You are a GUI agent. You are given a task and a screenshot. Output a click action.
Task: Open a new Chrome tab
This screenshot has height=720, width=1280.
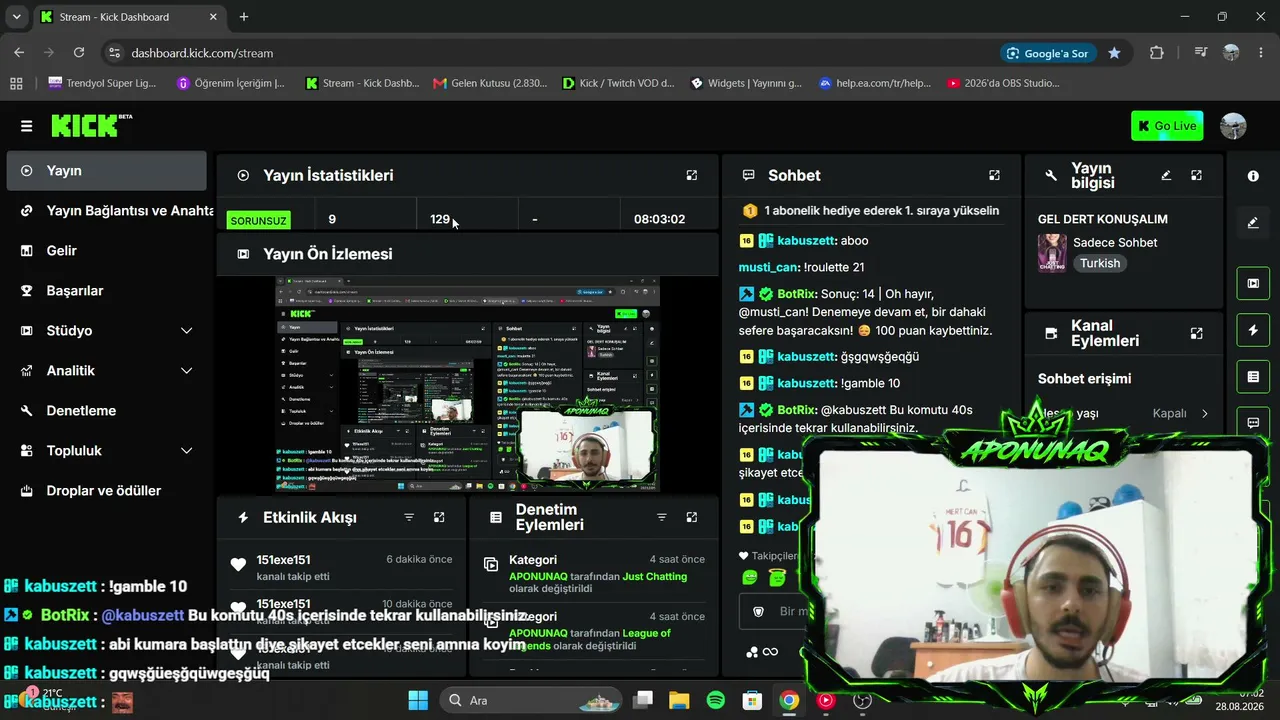click(x=244, y=17)
